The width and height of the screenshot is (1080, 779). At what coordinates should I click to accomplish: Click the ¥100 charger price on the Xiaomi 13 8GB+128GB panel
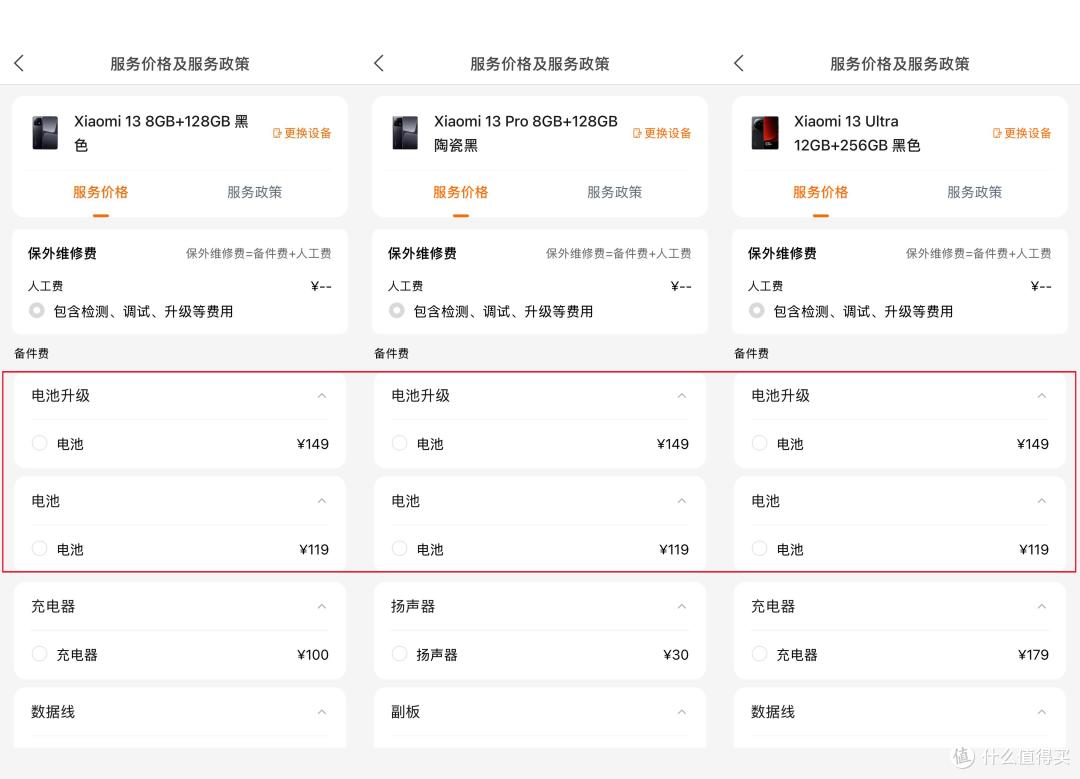313,654
